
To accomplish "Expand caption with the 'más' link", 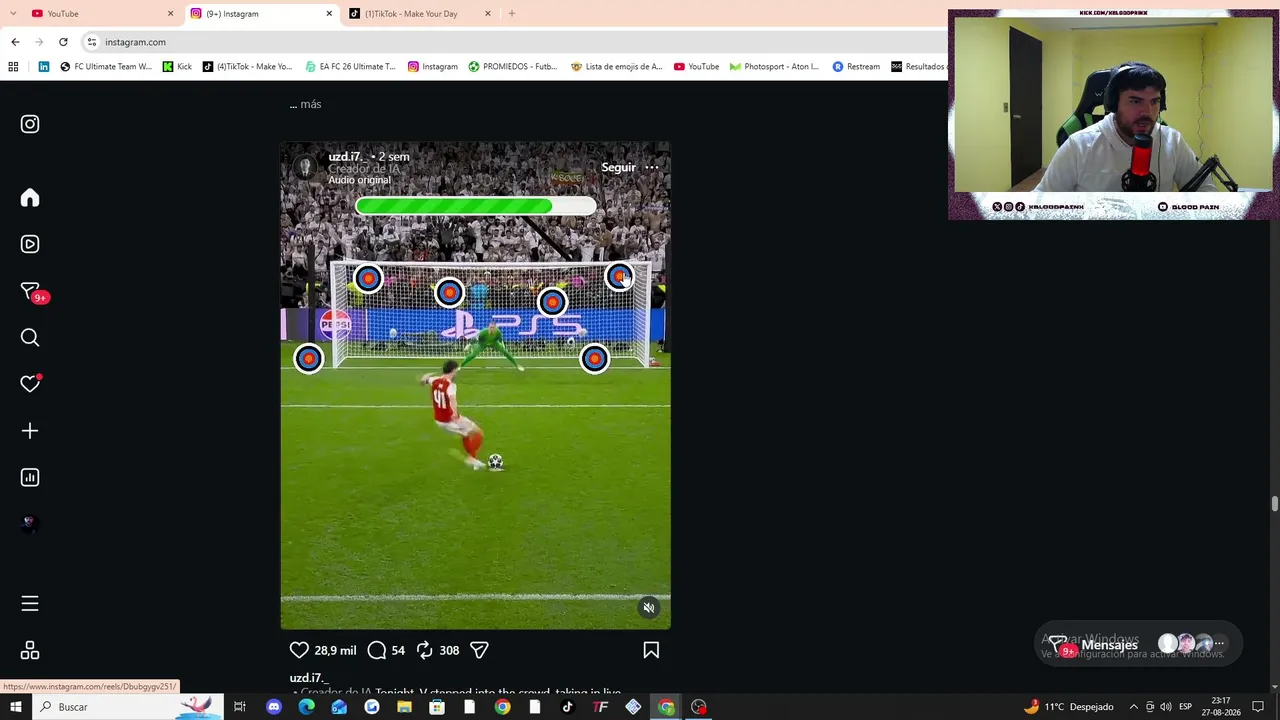I will [310, 104].
